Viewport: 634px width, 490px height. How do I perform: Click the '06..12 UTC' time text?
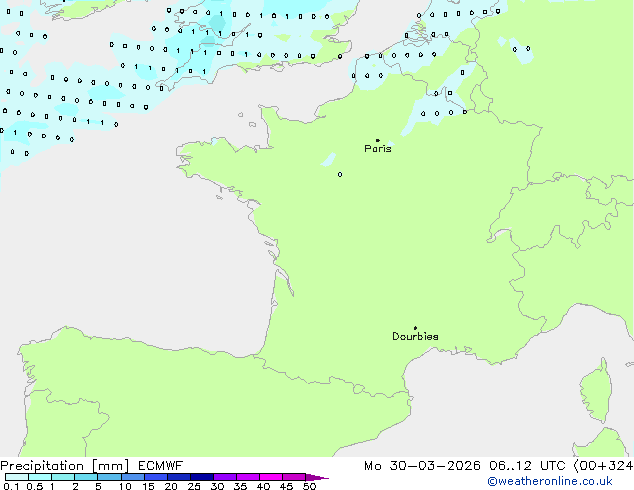(x=527, y=466)
